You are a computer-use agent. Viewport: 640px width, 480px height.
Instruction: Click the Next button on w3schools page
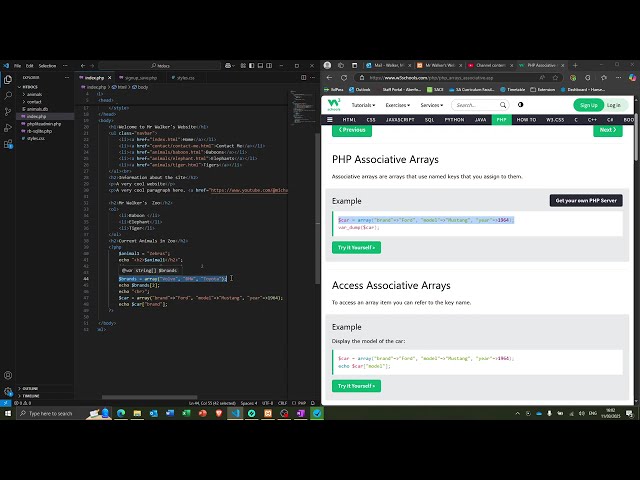click(x=608, y=130)
